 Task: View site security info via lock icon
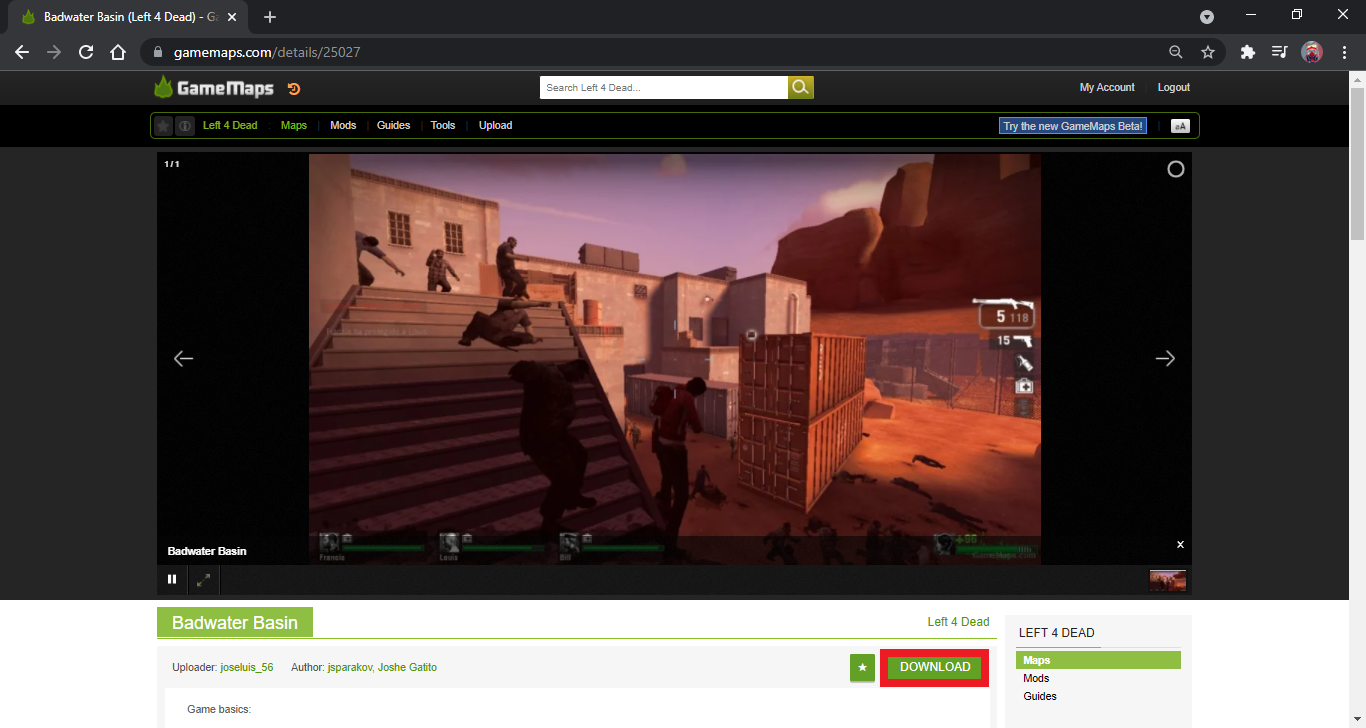point(159,52)
